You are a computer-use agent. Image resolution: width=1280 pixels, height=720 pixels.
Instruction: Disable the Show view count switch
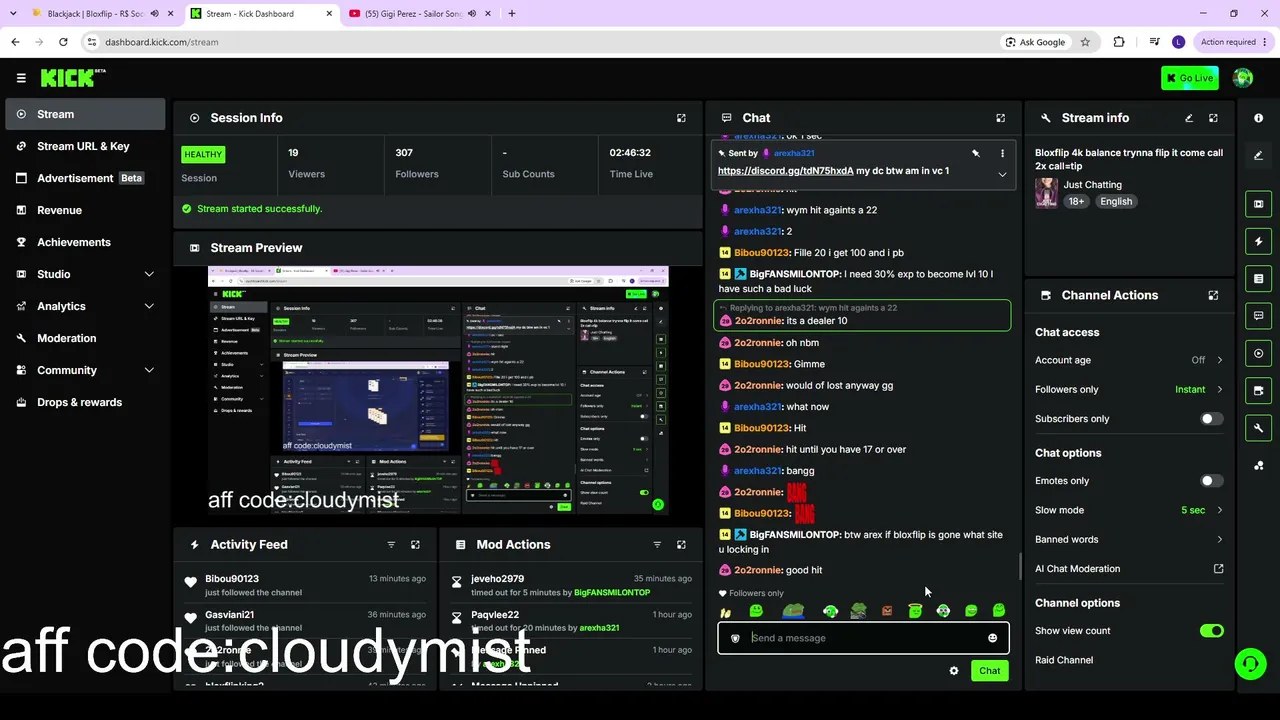pyautogui.click(x=1211, y=631)
